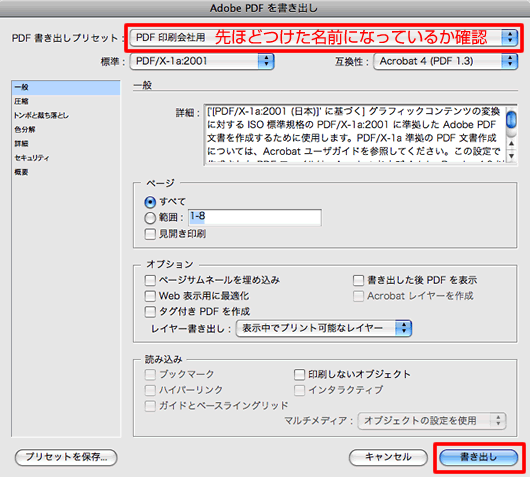The width and height of the screenshot is (530, 477).
Task: Toggle the ハイパーリンク checkbox
Action: click(x=150, y=390)
